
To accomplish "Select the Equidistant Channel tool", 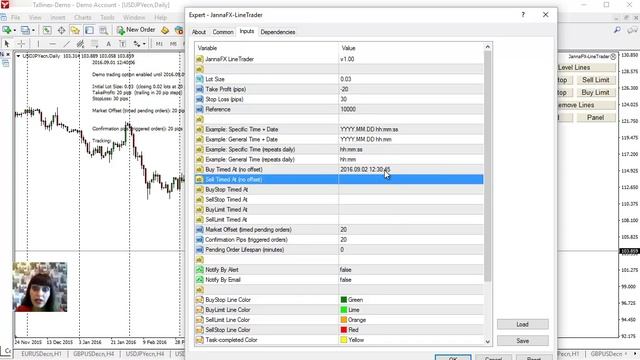I will click(x=80, y=44).
